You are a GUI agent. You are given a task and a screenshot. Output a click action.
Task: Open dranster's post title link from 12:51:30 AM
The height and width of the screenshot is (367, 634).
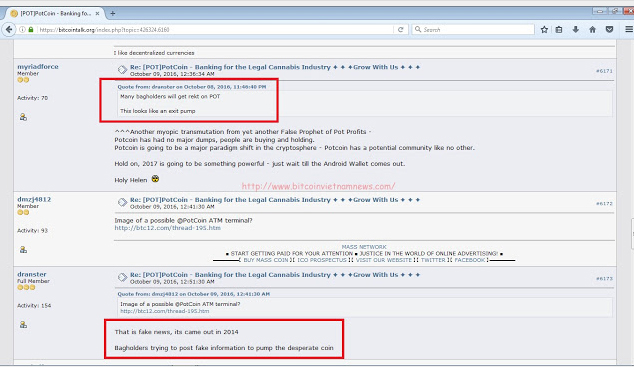275,274
